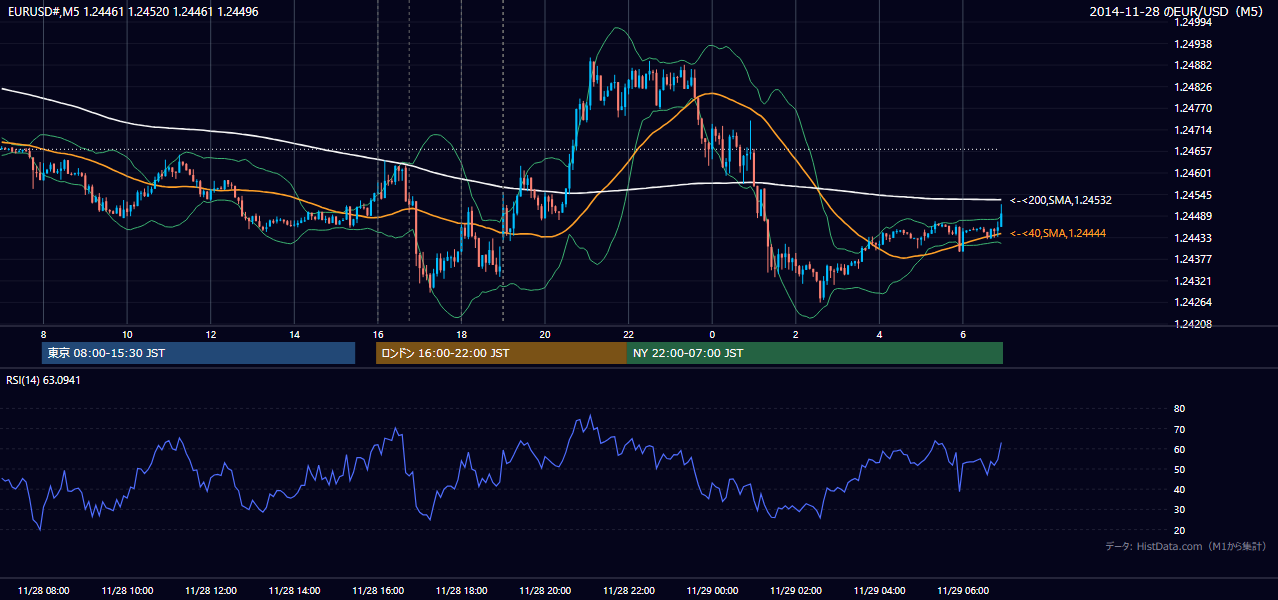1278x600 pixels.
Task: Click price axis value 1.24938
Action: (x=1194, y=44)
